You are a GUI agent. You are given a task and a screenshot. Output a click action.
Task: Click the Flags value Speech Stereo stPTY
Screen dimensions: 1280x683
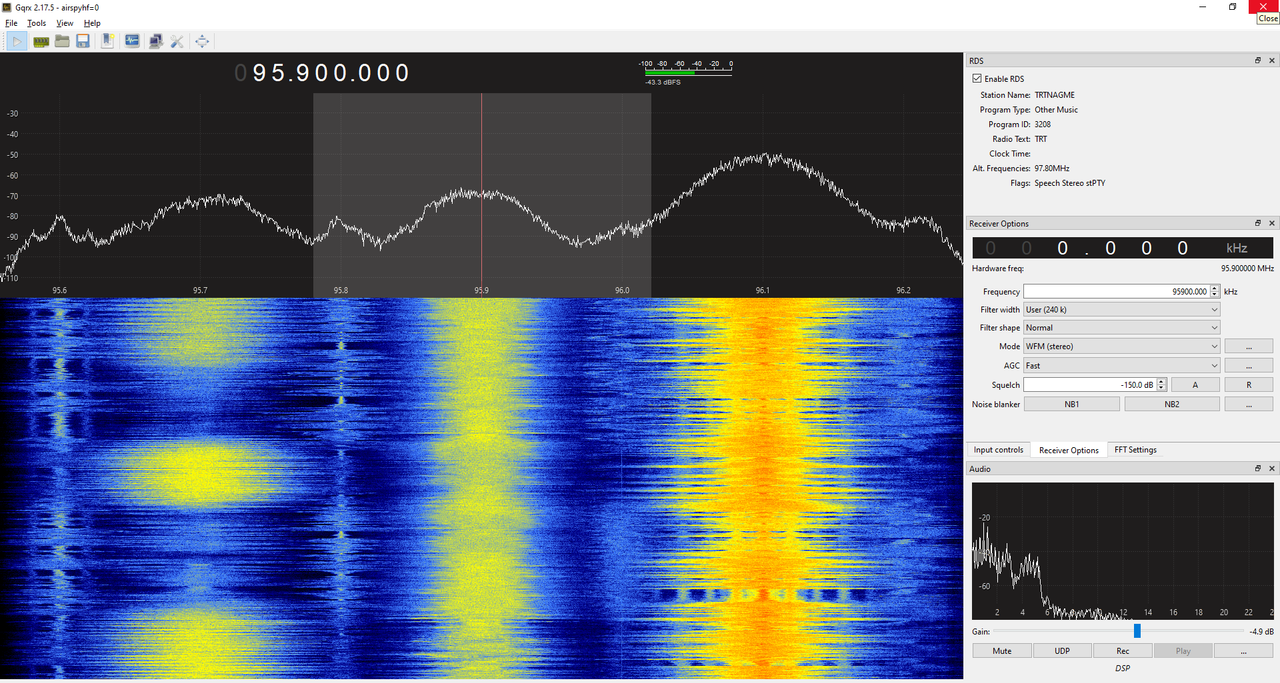pyautogui.click(x=1070, y=184)
